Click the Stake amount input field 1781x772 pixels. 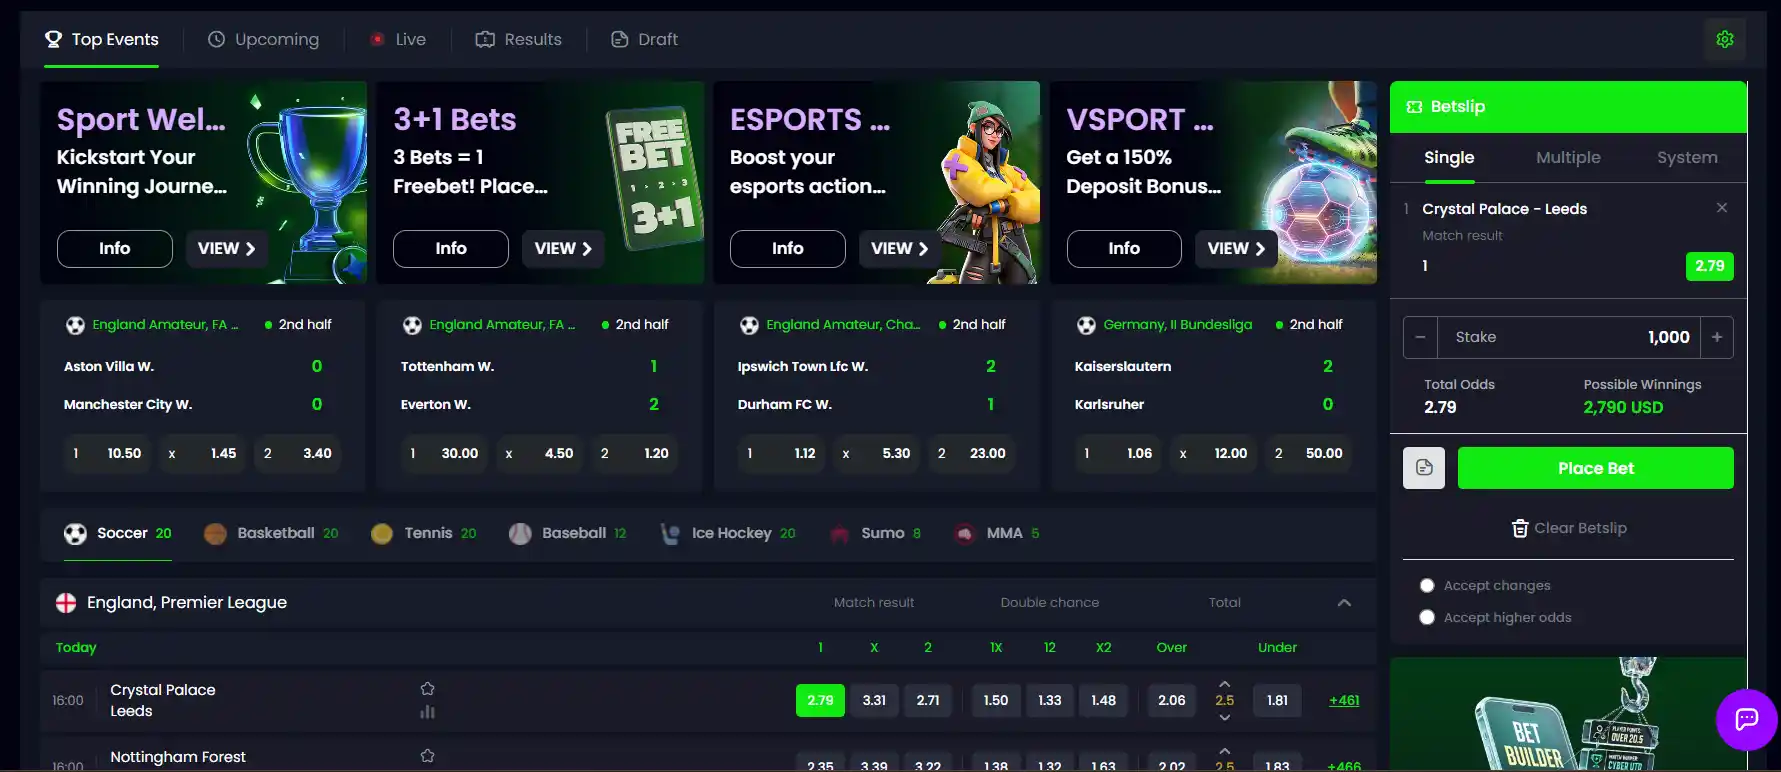pyautogui.click(x=1569, y=337)
